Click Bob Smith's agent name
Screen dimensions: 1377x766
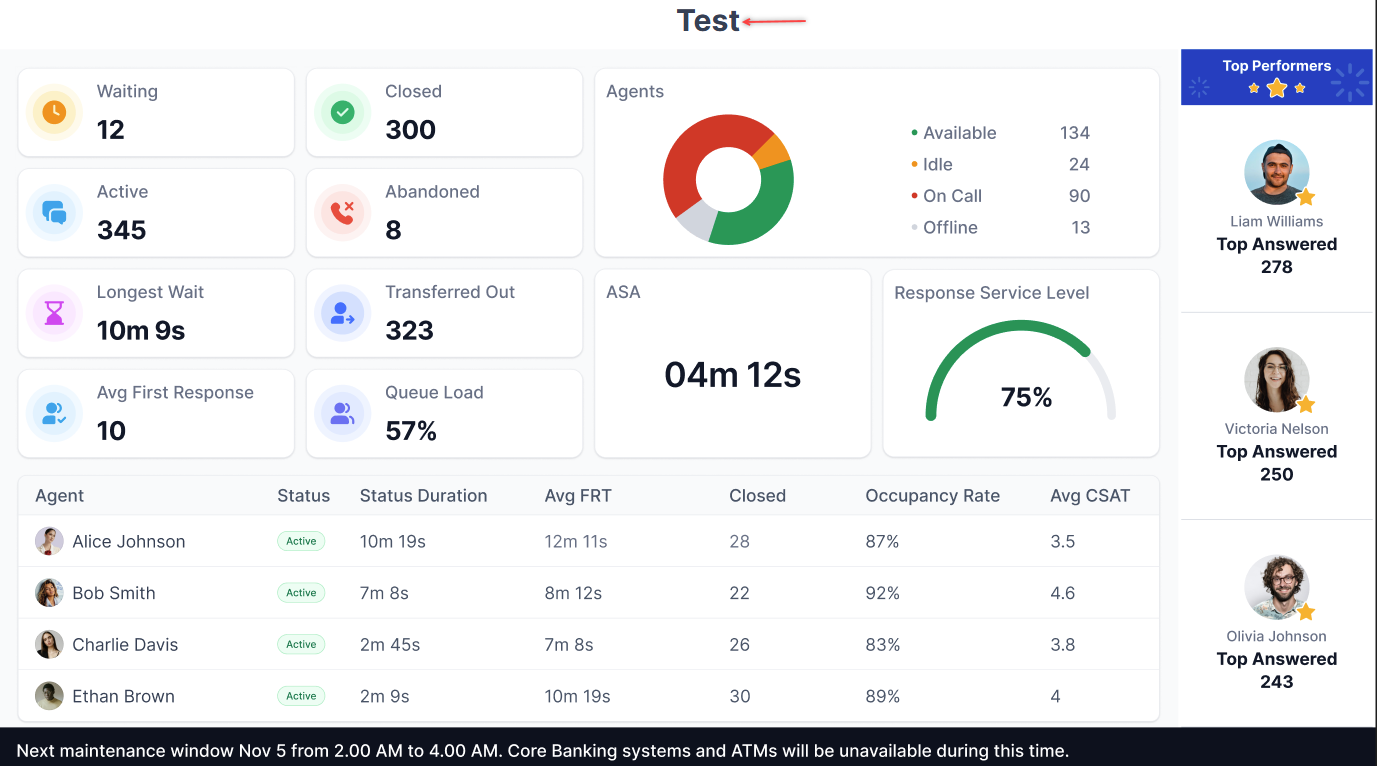point(114,593)
